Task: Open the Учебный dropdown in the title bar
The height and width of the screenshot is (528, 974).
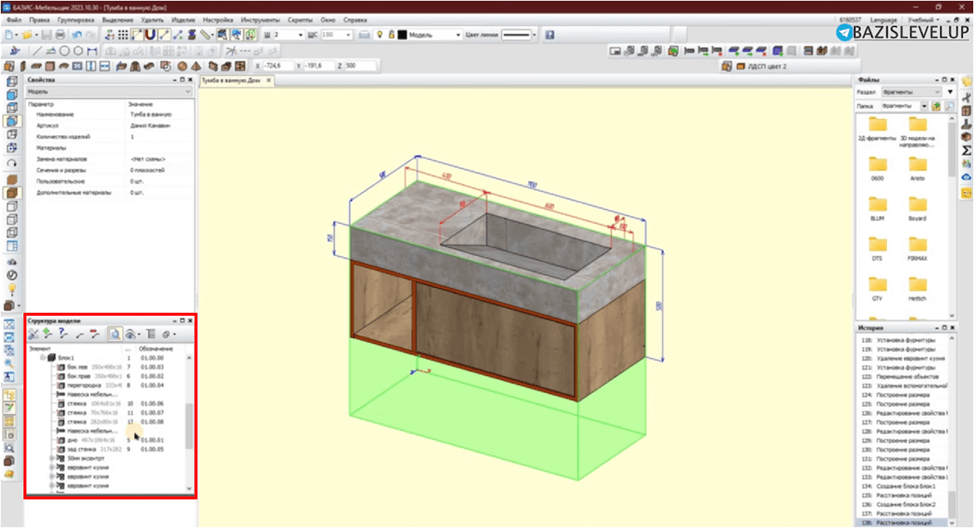Action: (x=923, y=20)
